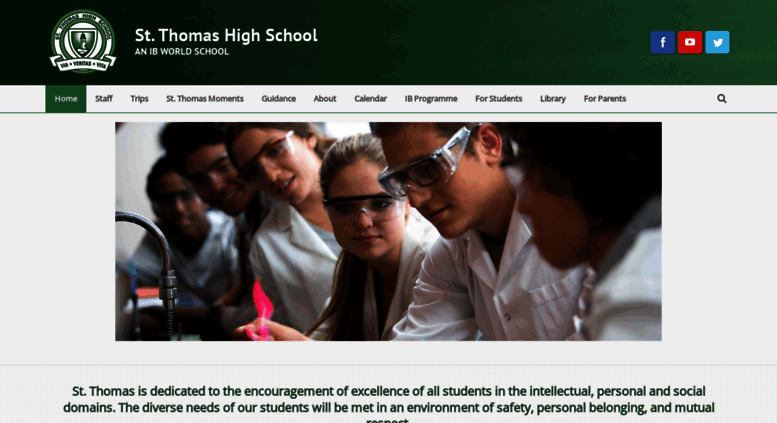Click the AN IB WORLD SCHOOL tagline
Screen dimensions: 777x423
182,52
